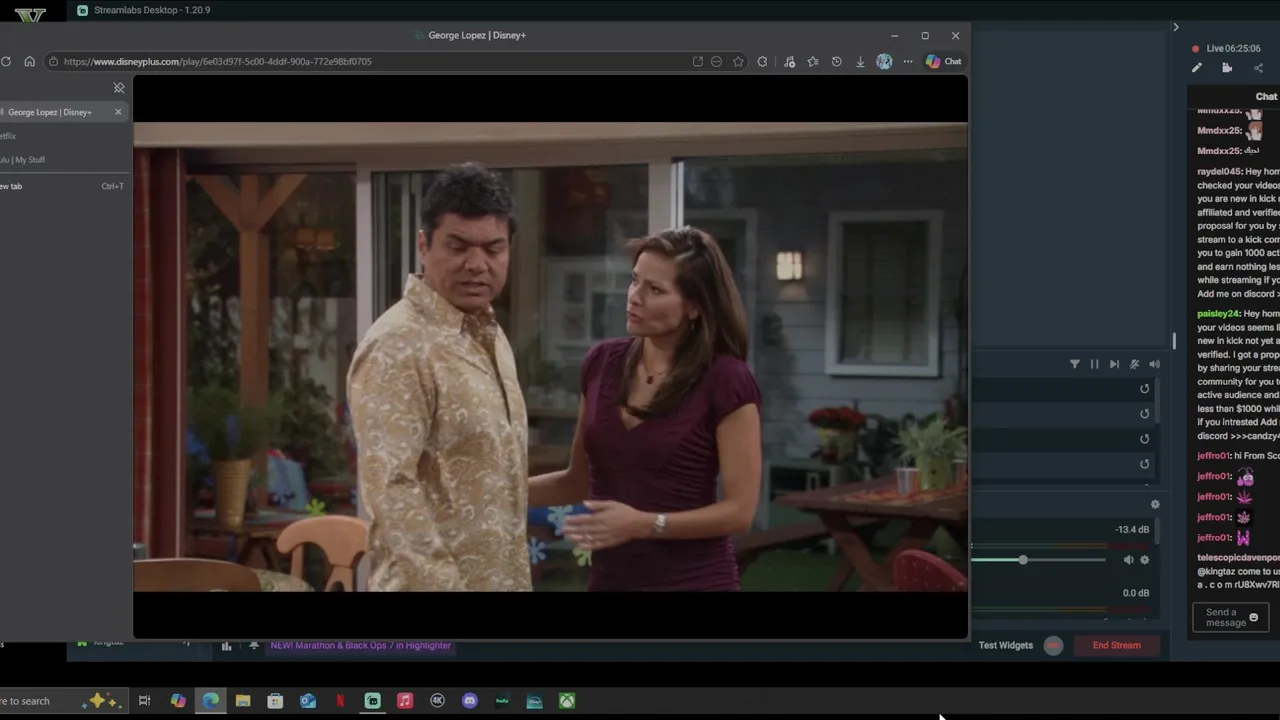Click the Streamlabs stats bar-chart icon
1280x720 pixels.
[226, 646]
